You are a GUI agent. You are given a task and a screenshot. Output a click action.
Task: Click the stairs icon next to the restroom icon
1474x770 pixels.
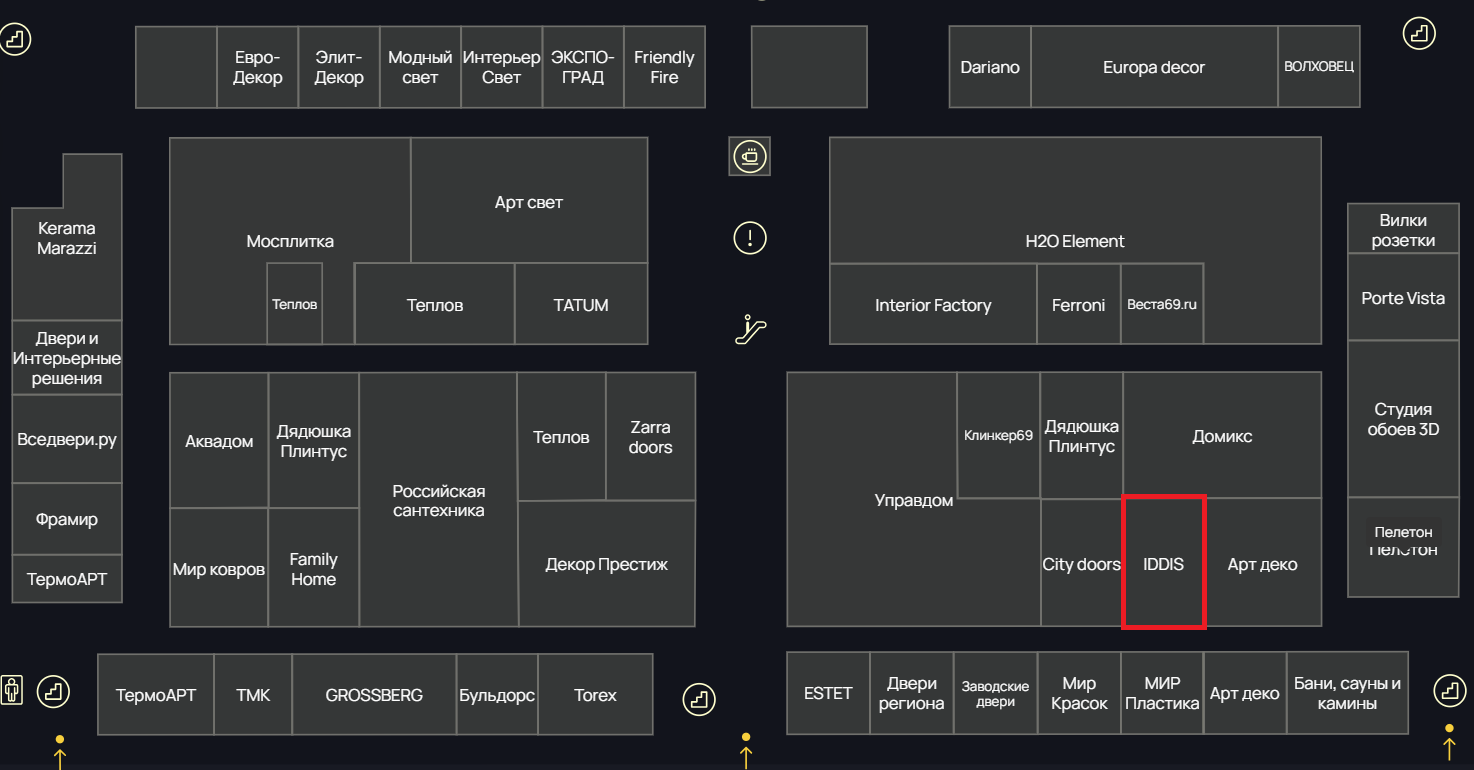tap(54, 691)
